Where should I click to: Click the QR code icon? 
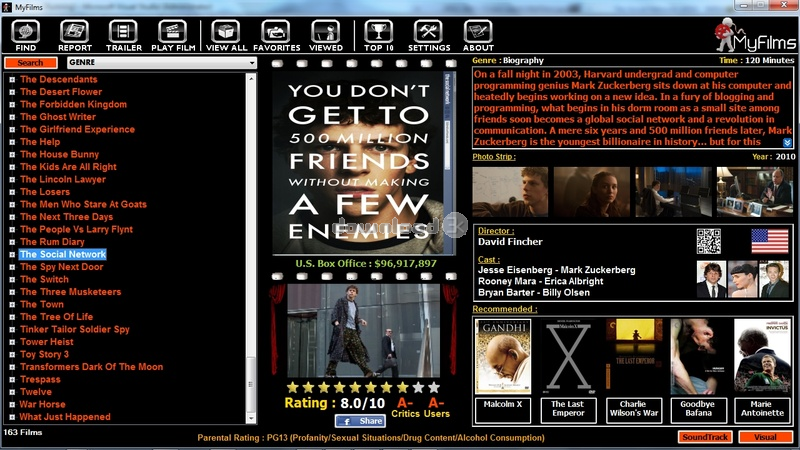(709, 241)
